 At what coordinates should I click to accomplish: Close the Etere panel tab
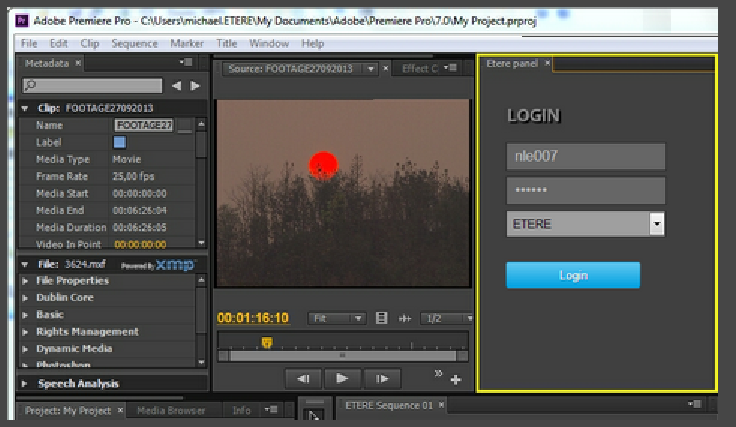pos(548,64)
